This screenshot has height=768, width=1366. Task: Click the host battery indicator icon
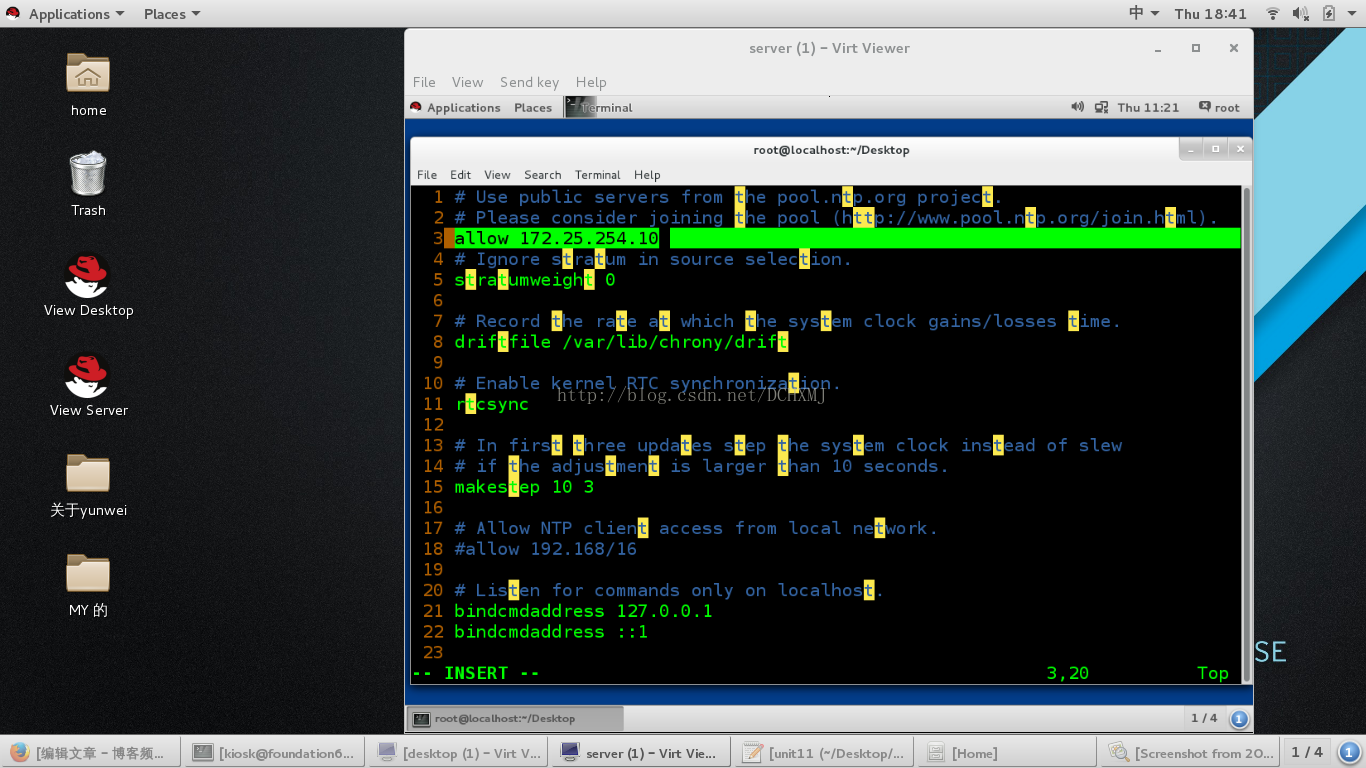click(1329, 14)
